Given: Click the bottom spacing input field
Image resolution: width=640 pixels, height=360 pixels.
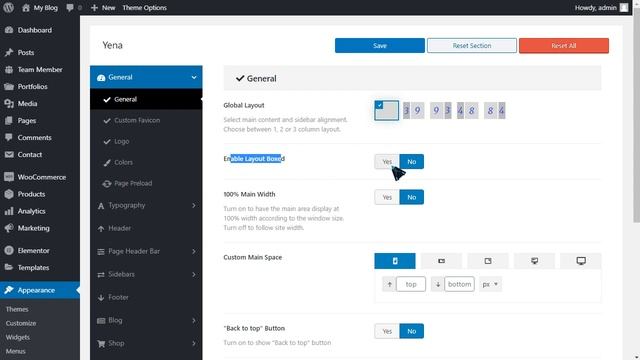Looking at the screenshot, I should coord(459,284).
